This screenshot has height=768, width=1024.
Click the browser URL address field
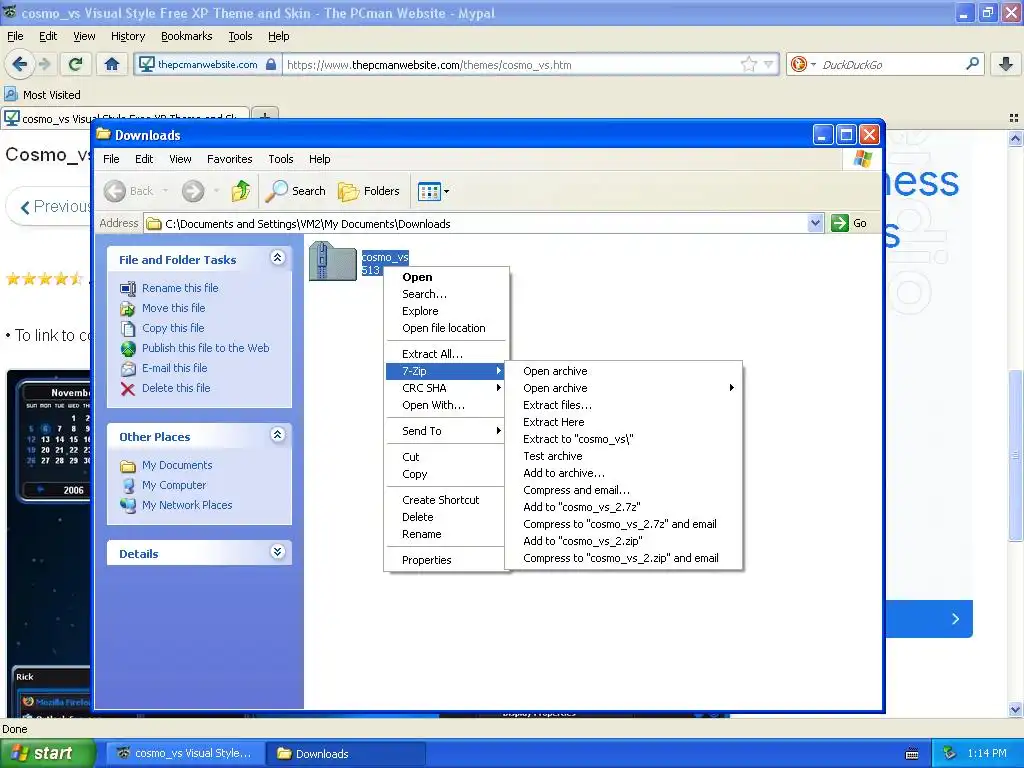pos(511,65)
